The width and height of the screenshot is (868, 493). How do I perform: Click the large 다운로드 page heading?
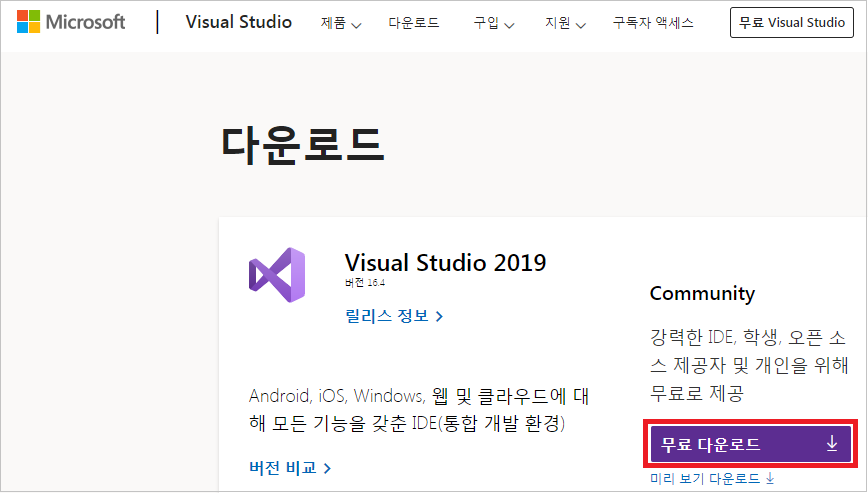302,145
